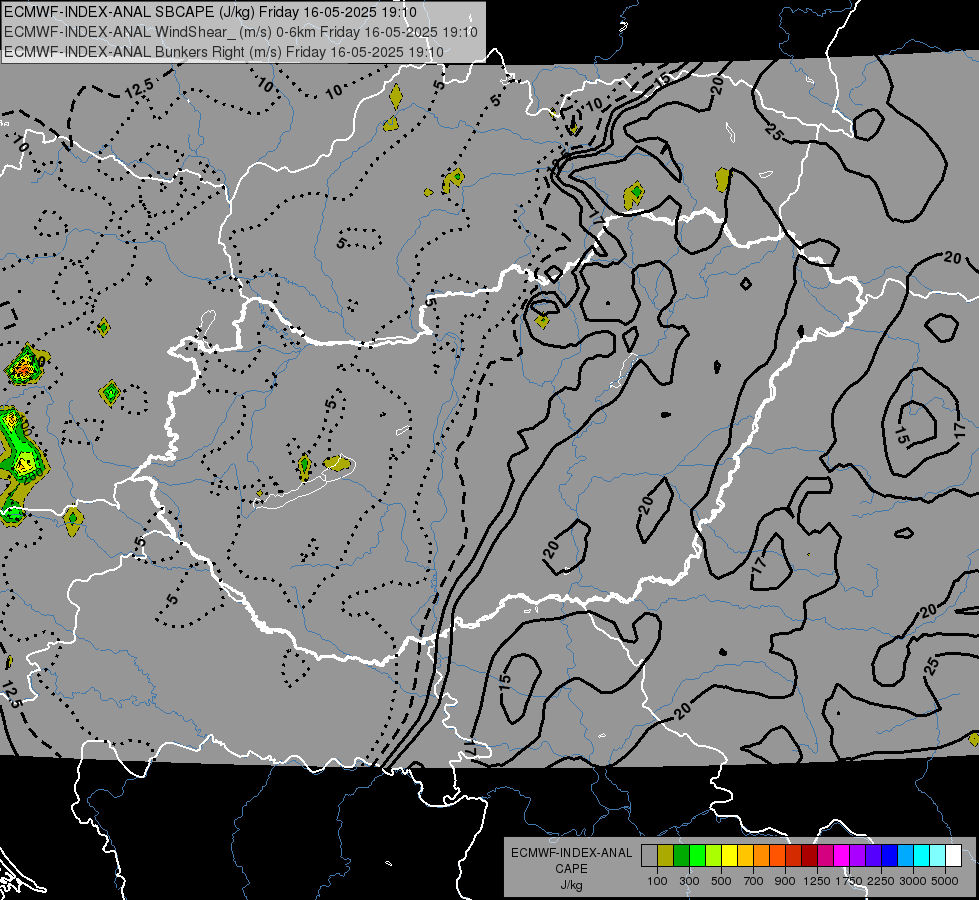
Task: Click the lime swatch left of the 500 tick
Action: [x=713, y=856]
